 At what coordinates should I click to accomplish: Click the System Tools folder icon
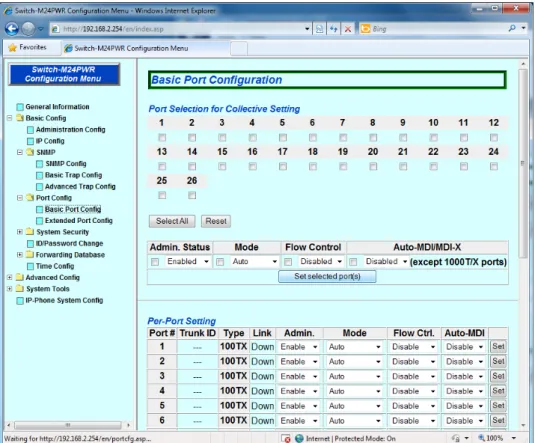pyautogui.click(x=20, y=289)
